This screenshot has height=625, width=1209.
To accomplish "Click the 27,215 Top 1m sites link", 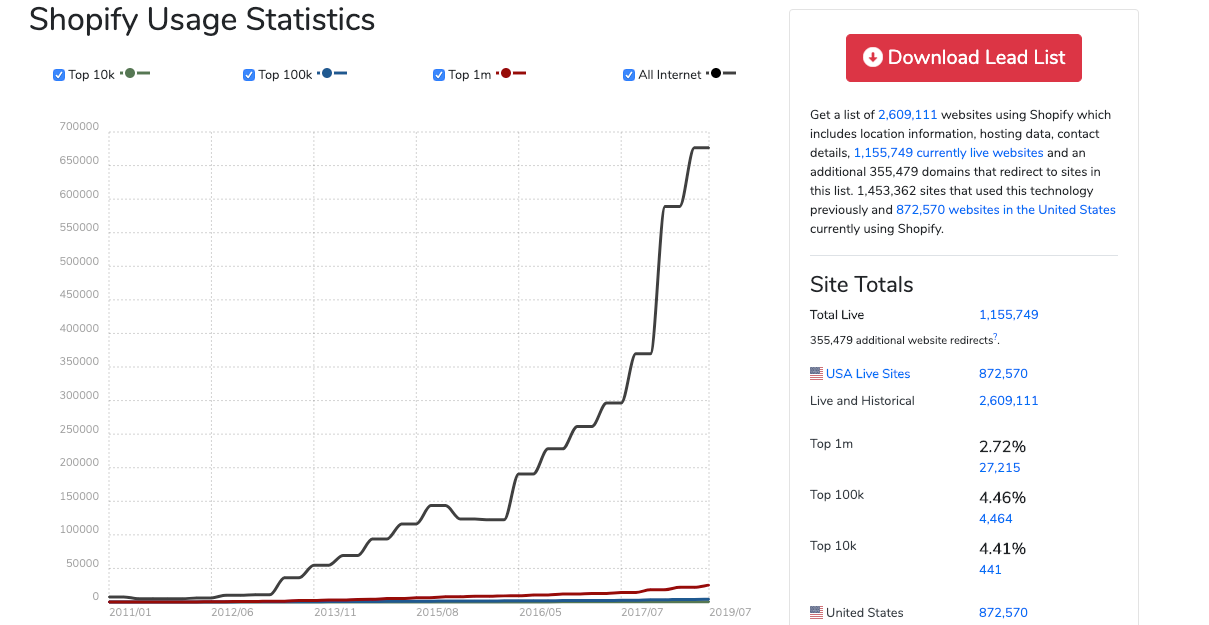I will click(999, 467).
